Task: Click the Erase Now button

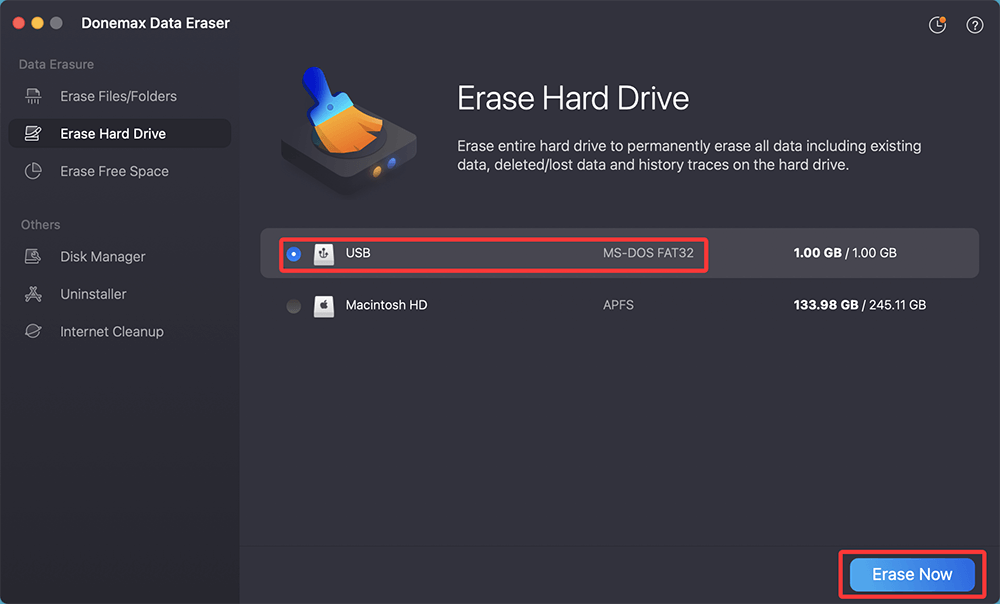Action: [x=911, y=574]
